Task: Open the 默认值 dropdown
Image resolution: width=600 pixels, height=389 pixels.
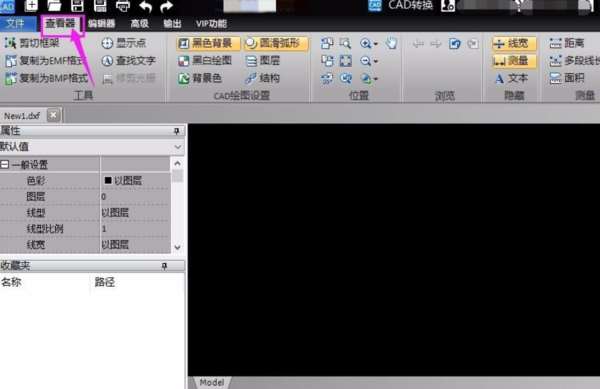Action: [178, 147]
